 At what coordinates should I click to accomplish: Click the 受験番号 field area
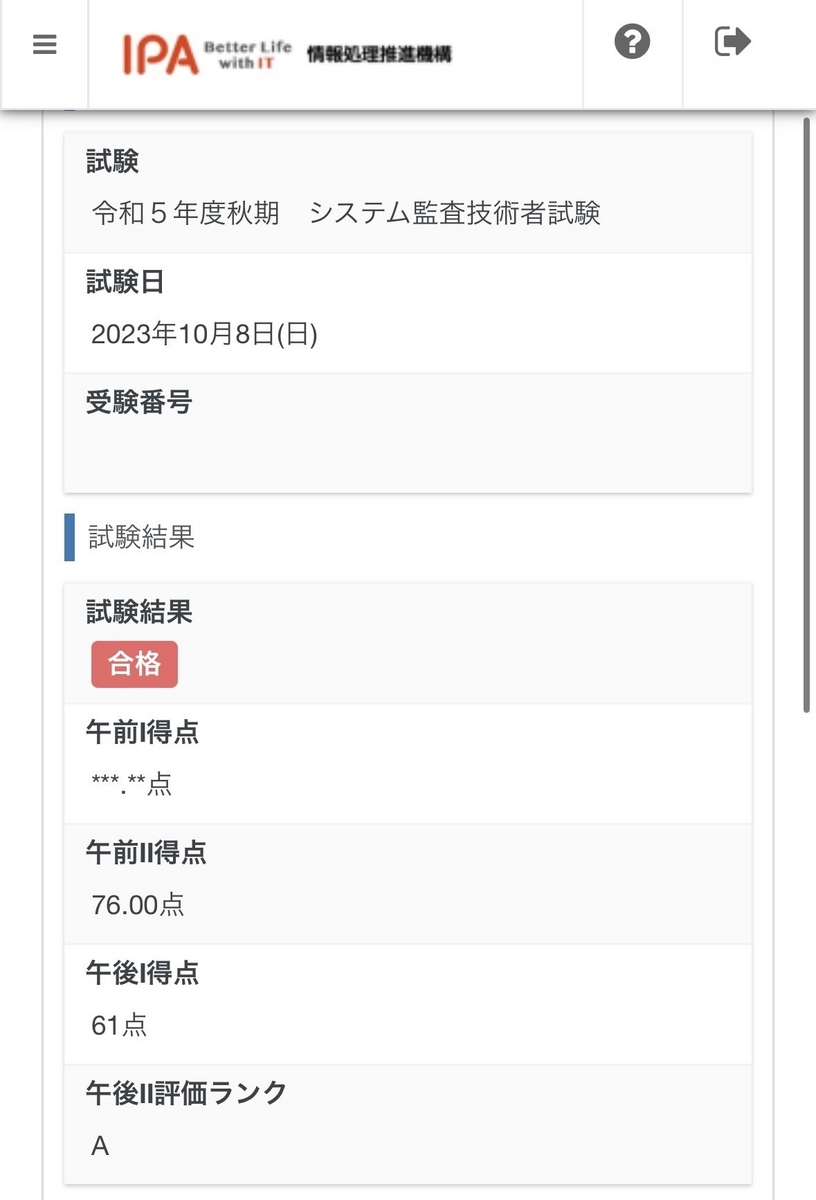tap(408, 433)
